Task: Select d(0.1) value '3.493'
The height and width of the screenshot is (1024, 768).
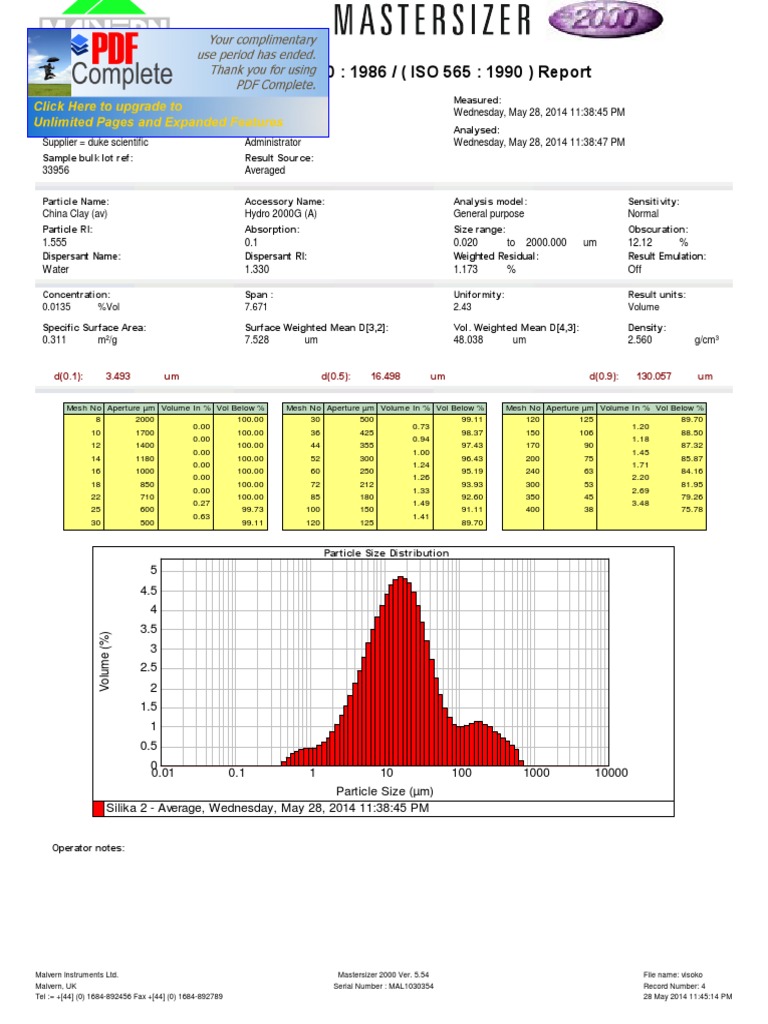Action: point(118,377)
